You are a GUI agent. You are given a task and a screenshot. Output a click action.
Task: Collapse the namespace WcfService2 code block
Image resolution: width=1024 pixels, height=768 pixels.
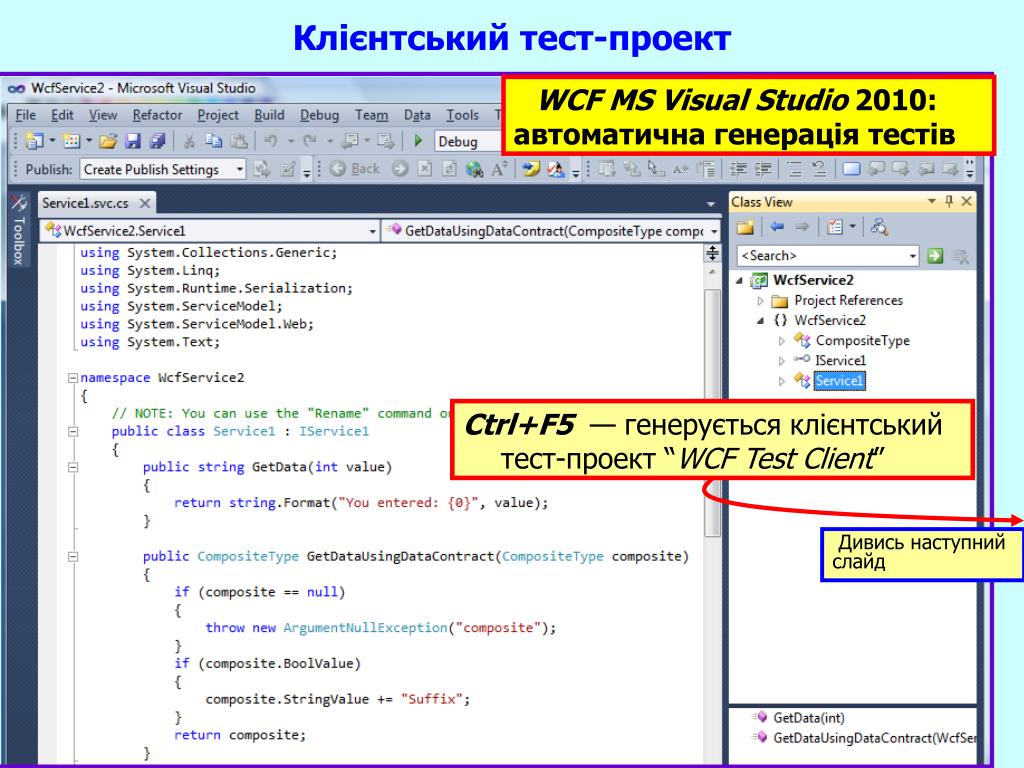pyautogui.click(x=73, y=378)
